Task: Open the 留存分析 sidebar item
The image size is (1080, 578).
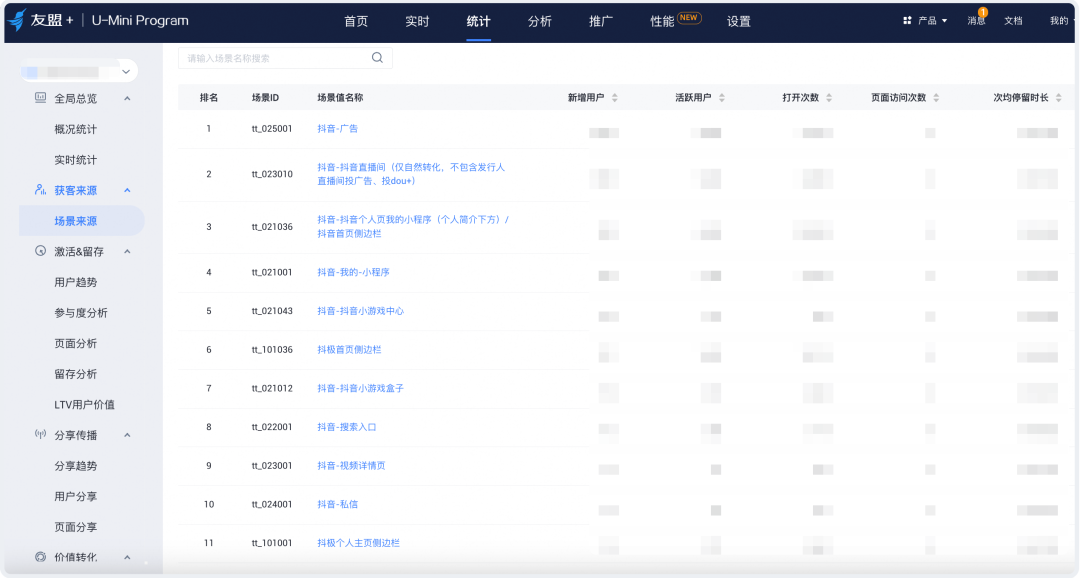Action: point(76,374)
